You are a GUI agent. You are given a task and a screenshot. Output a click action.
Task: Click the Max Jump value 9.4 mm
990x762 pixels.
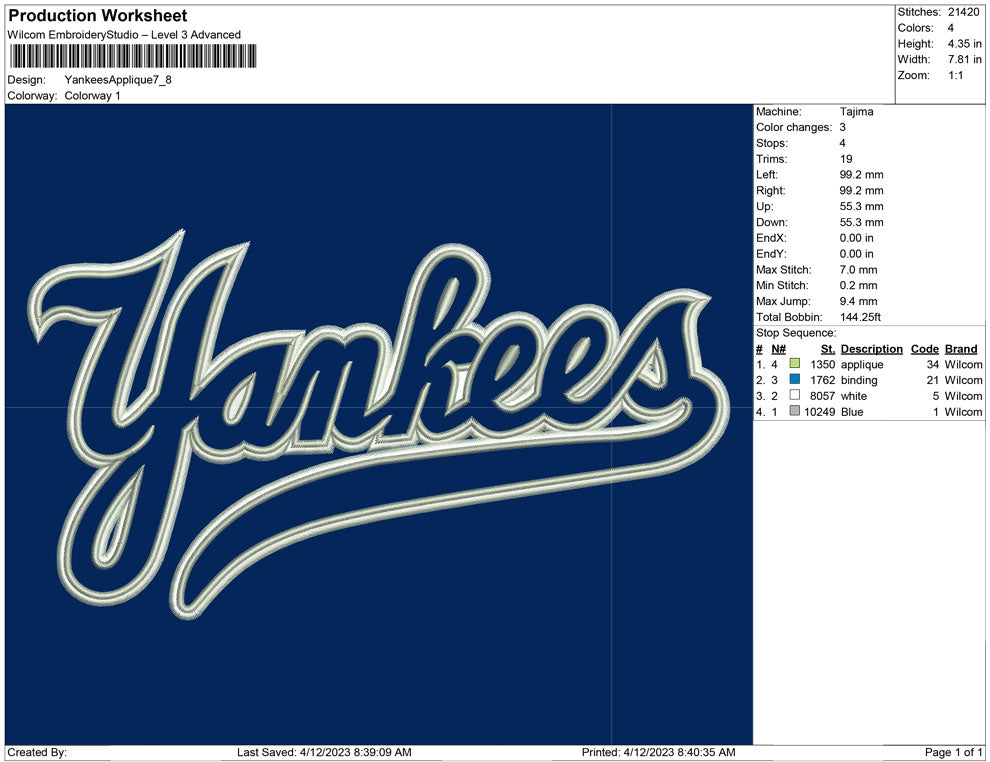[x=858, y=301]
